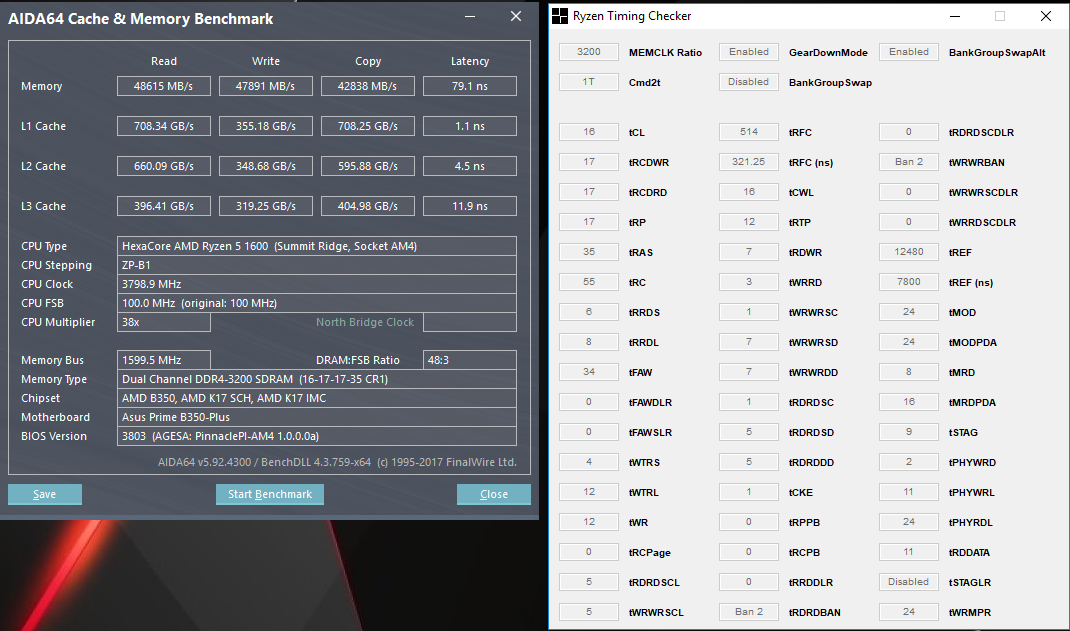Click L2 Cache Read value 660.09 GB/s
The image size is (1070, 631).
point(164,166)
